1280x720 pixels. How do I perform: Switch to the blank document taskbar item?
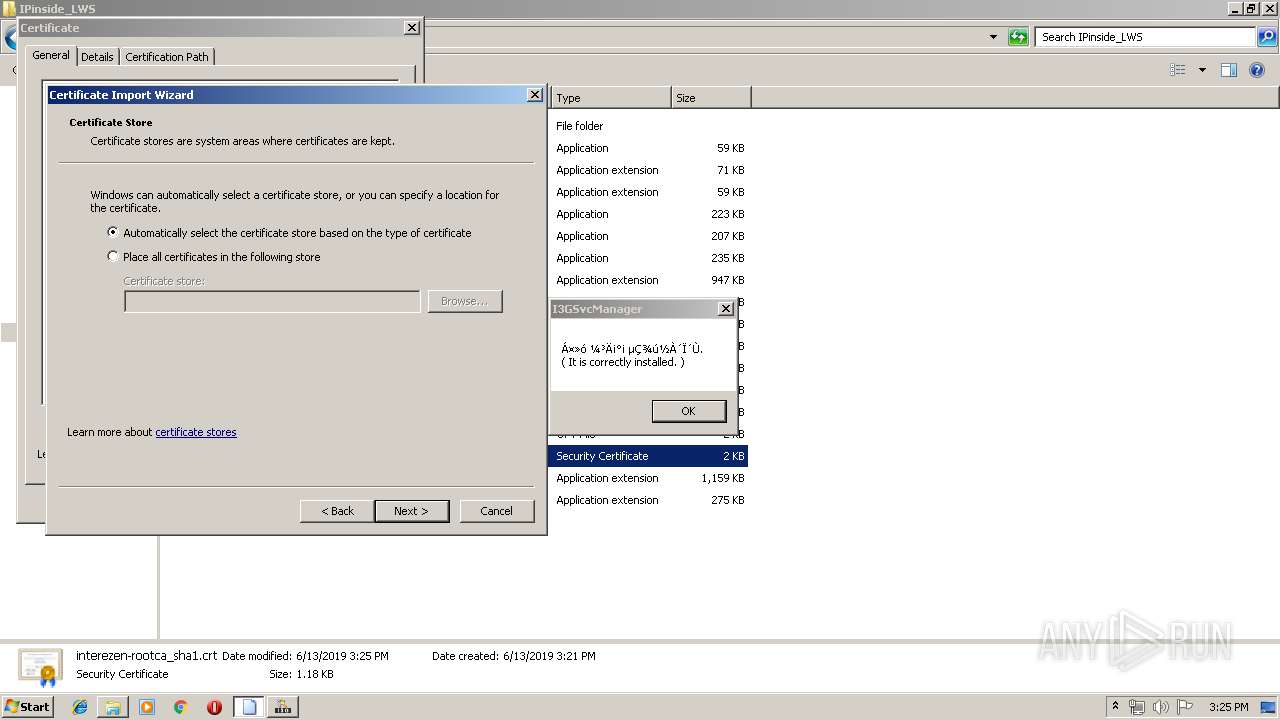tap(249, 707)
